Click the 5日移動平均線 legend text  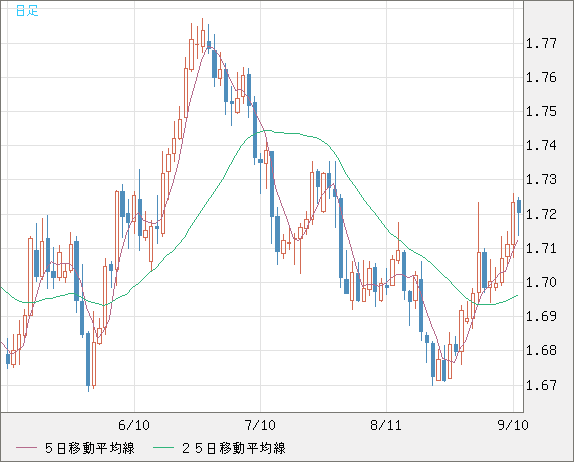pyautogui.click(x=90, y=448)
